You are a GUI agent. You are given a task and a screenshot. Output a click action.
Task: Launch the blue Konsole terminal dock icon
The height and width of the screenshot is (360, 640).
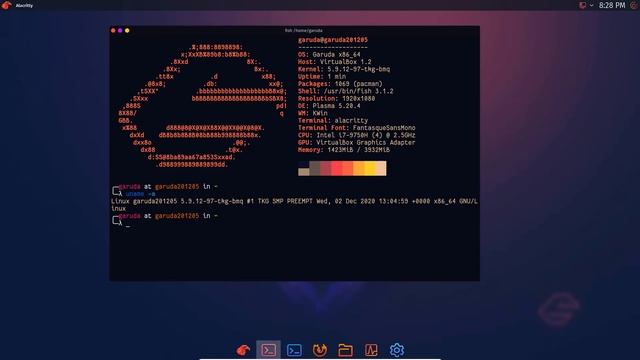tap(294, 350)
